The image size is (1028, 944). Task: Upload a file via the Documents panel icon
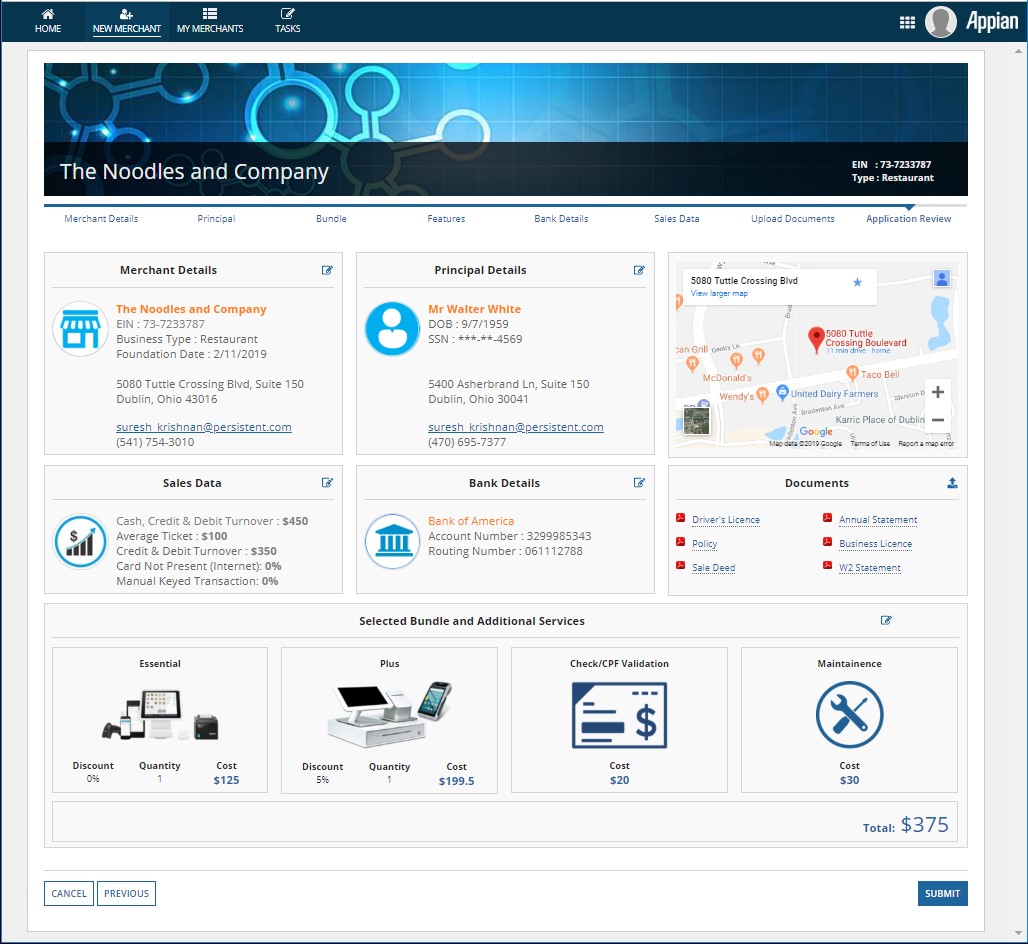click(x=952, y=482)
